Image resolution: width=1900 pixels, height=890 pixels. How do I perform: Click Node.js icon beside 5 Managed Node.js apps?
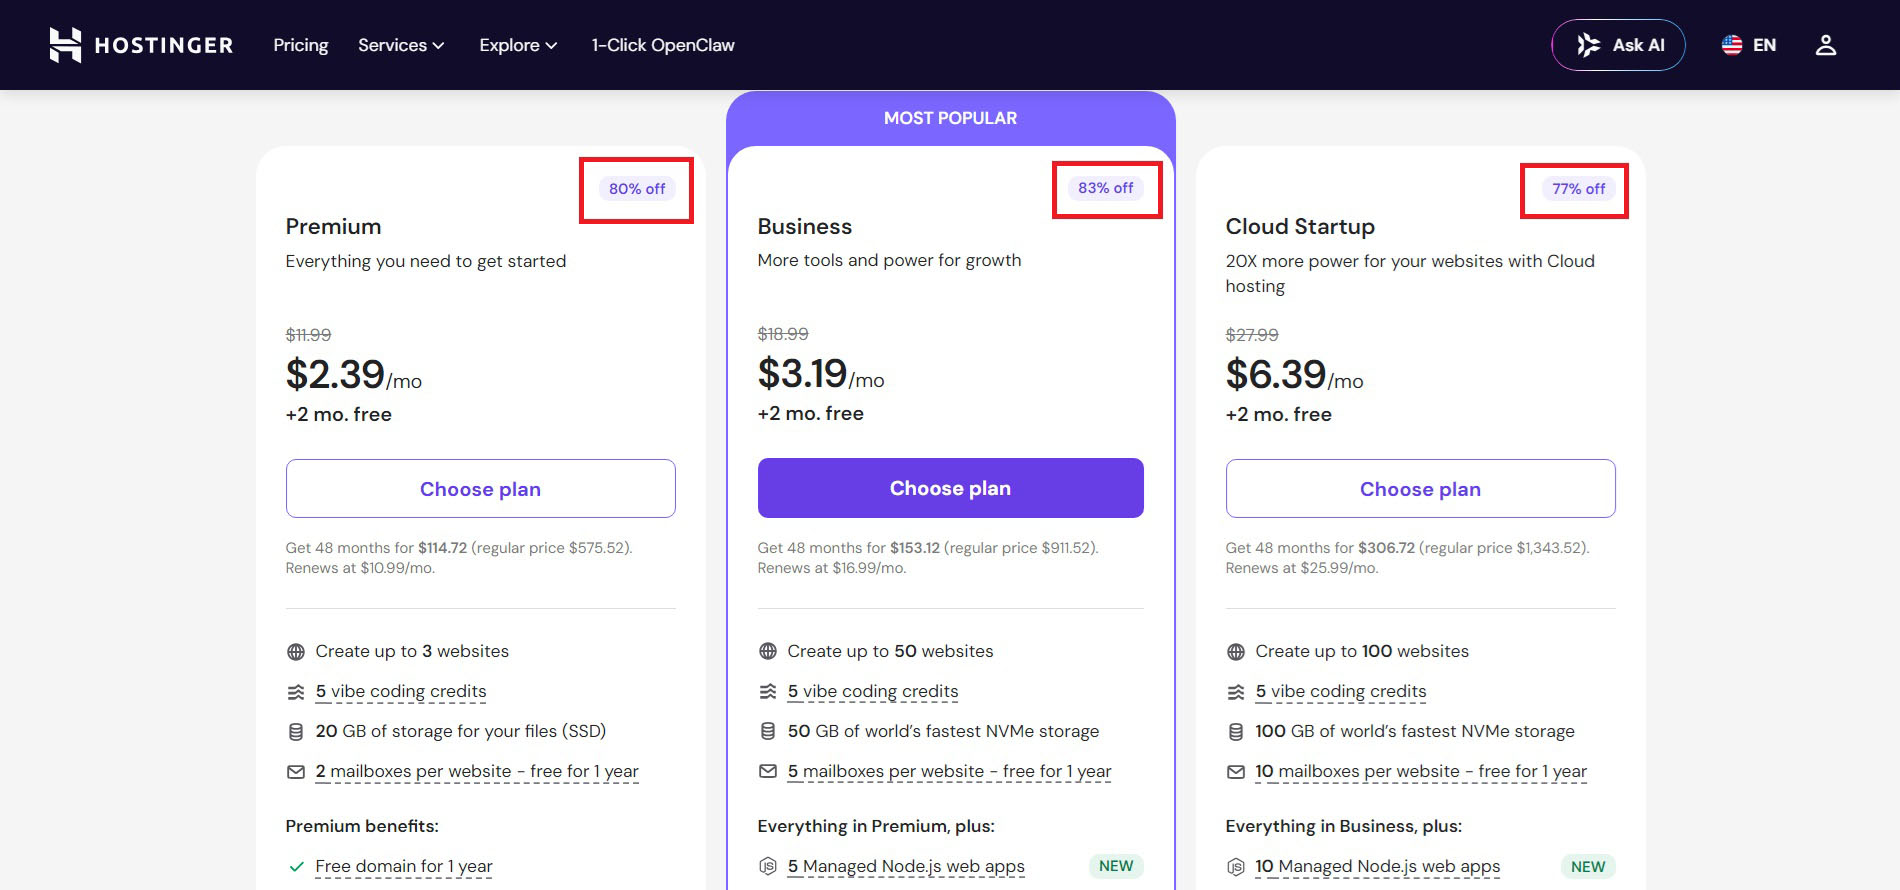click(768, 866)
